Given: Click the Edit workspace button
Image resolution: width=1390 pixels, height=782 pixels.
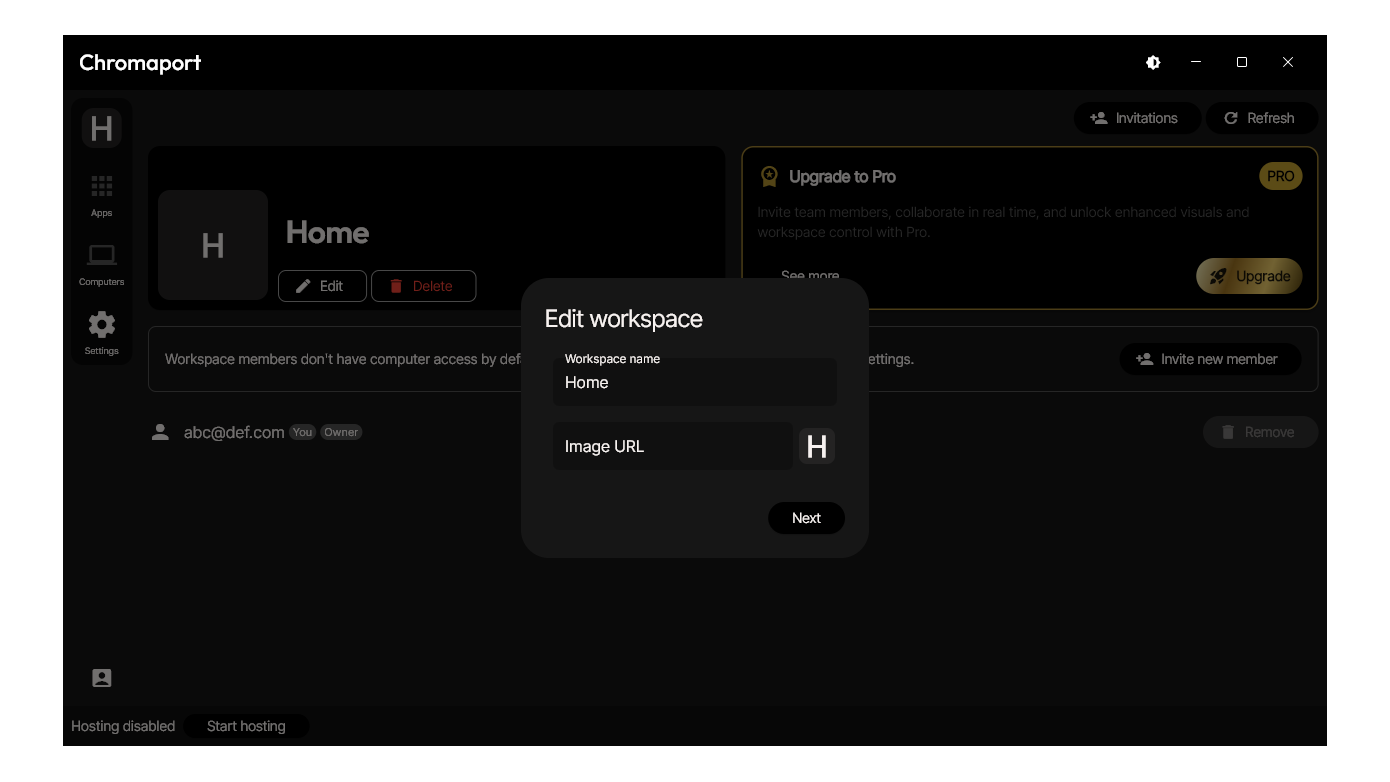Looking at the screenshot, I should (321, 286).
